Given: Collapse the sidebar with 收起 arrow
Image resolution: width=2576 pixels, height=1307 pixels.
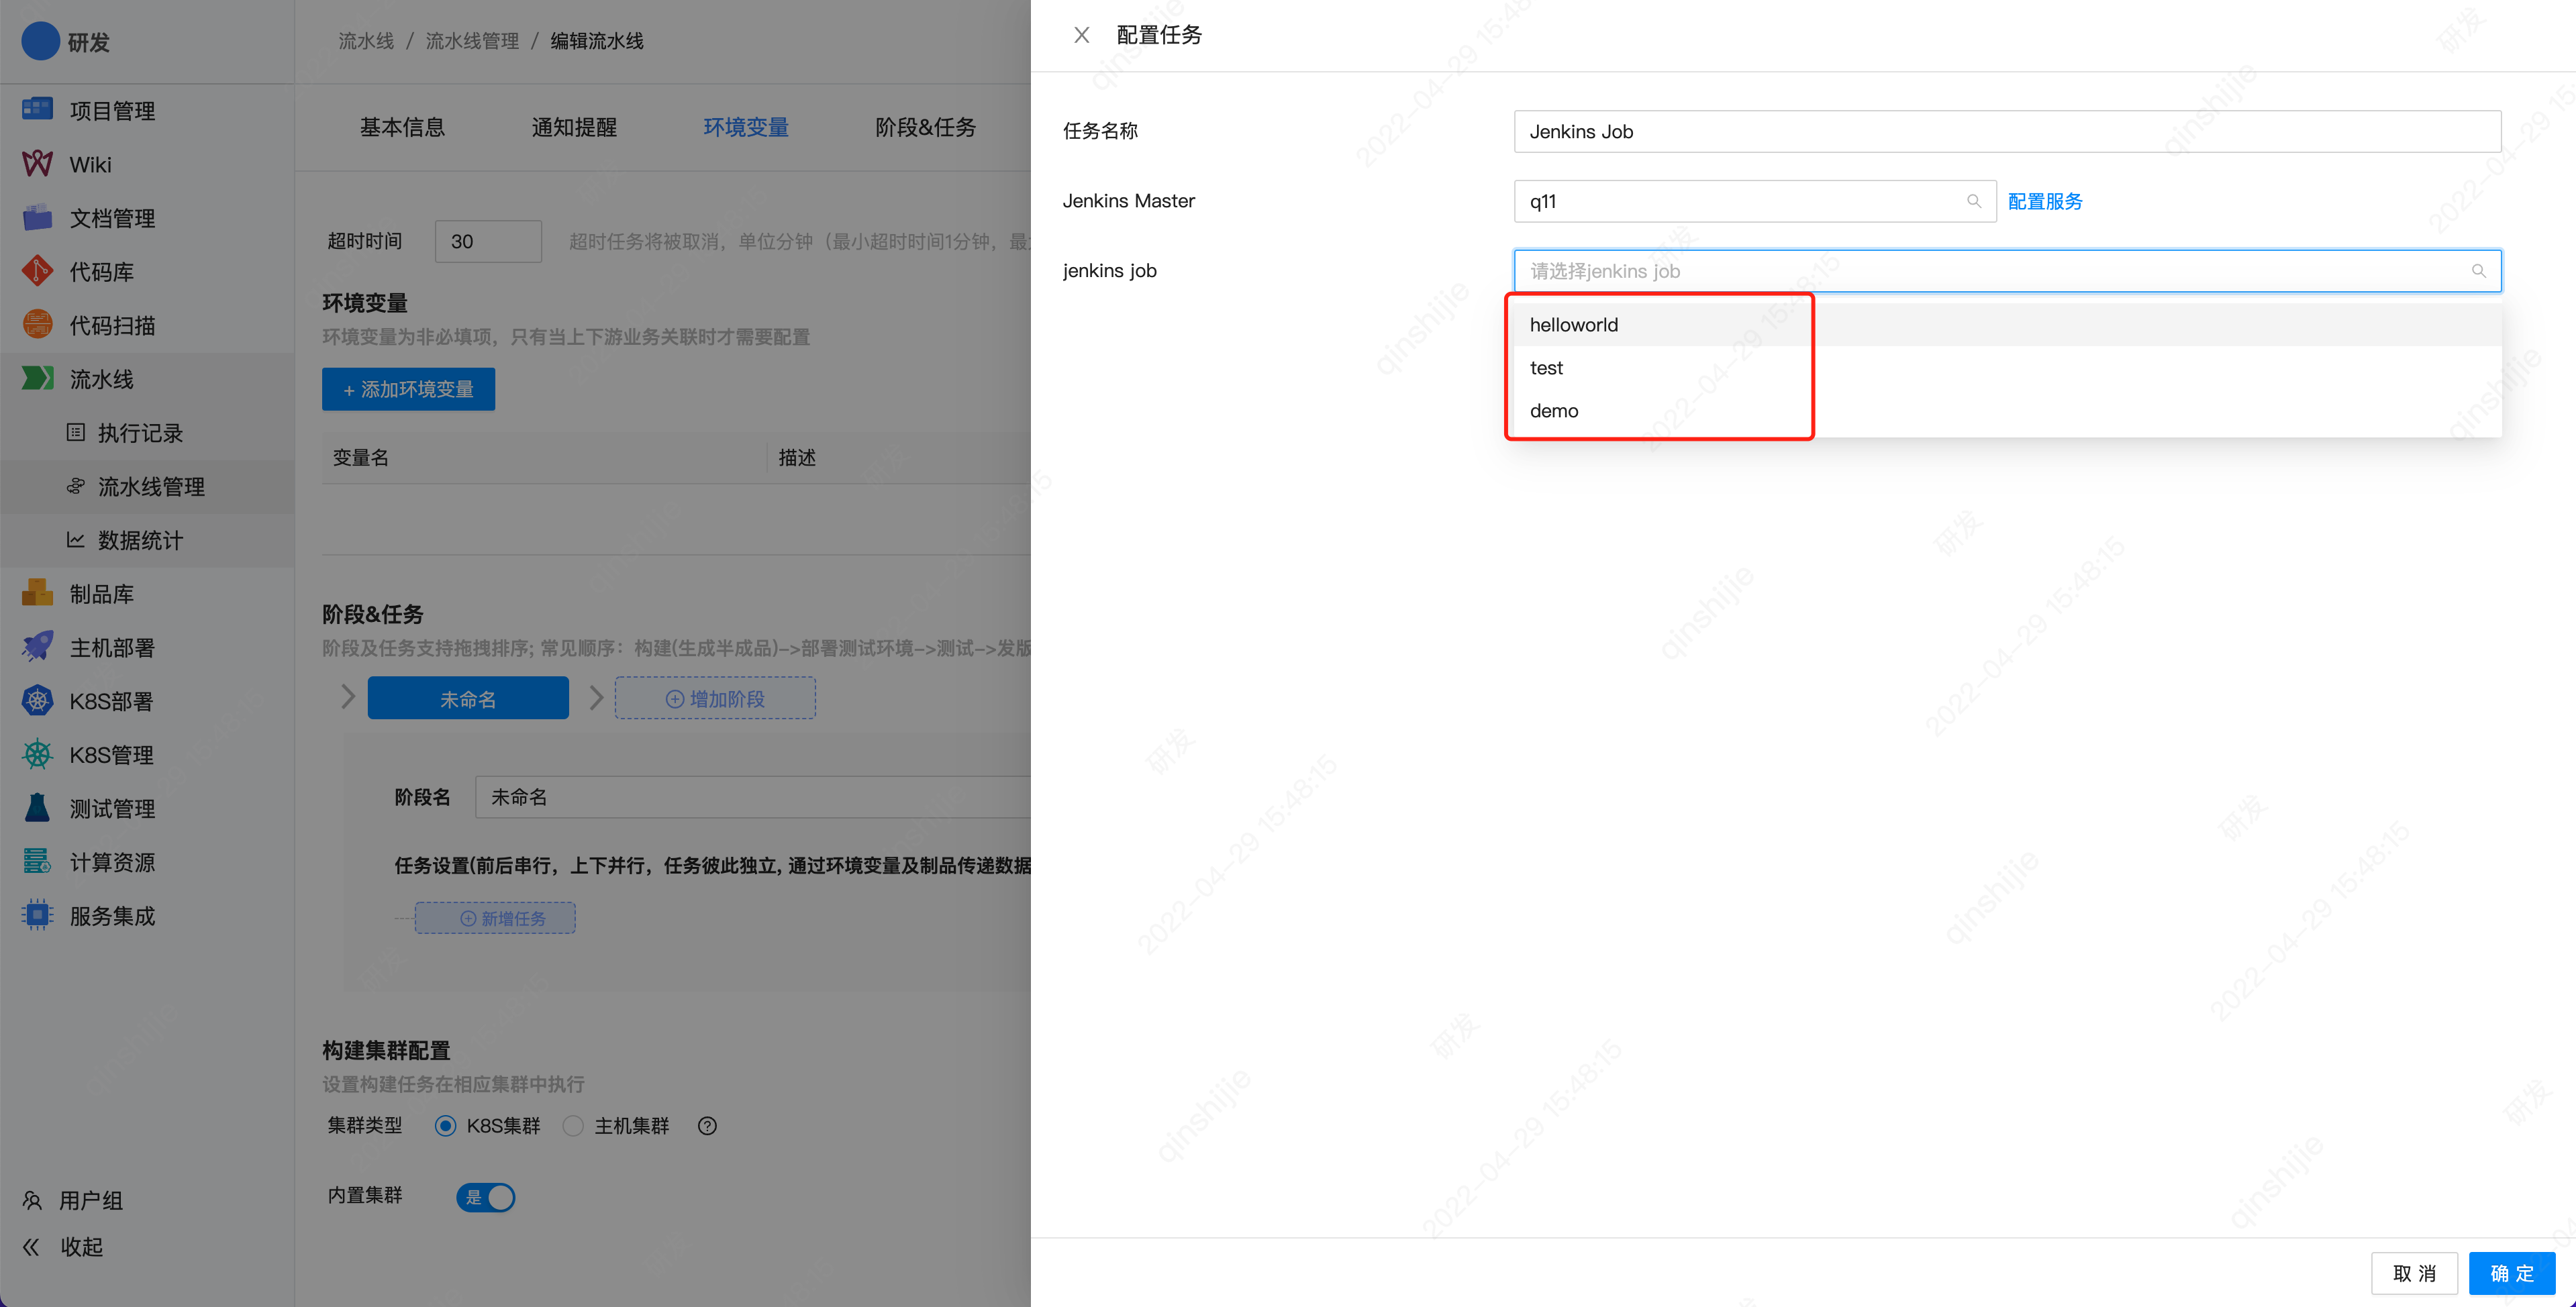Looking at the screenshot, I should click(x=32, y=1246).
